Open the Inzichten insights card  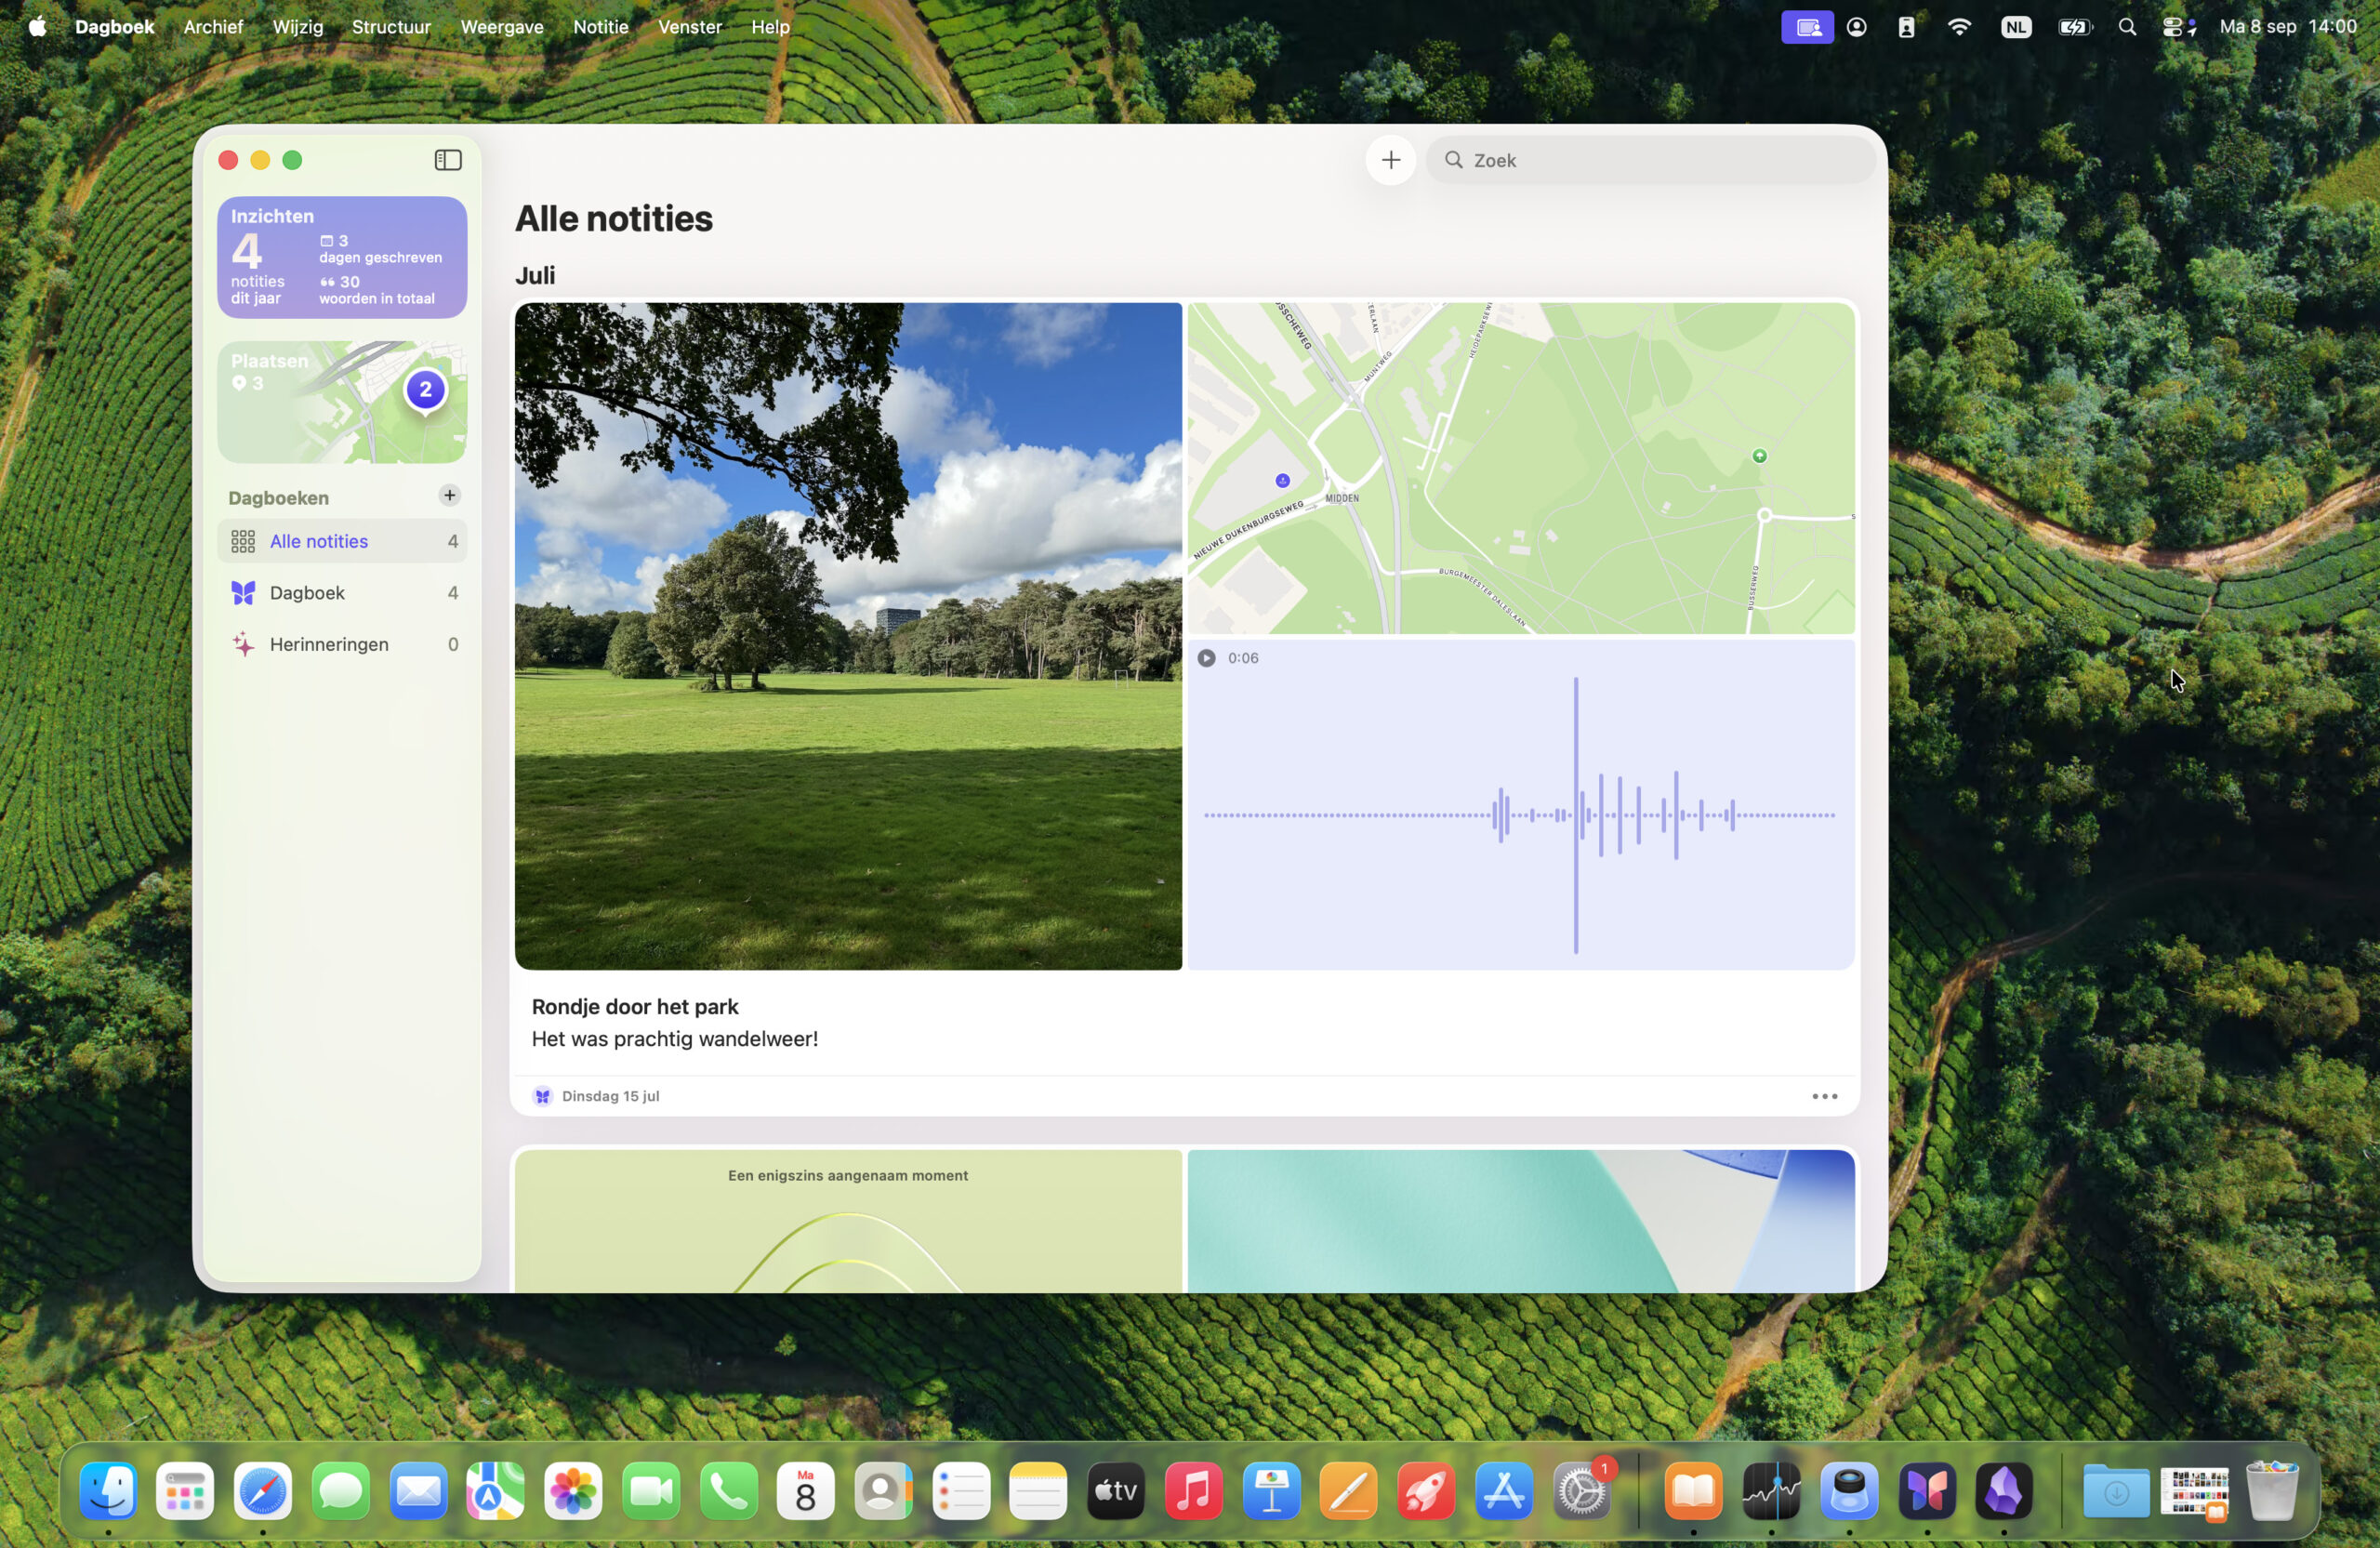pos(342,258)
